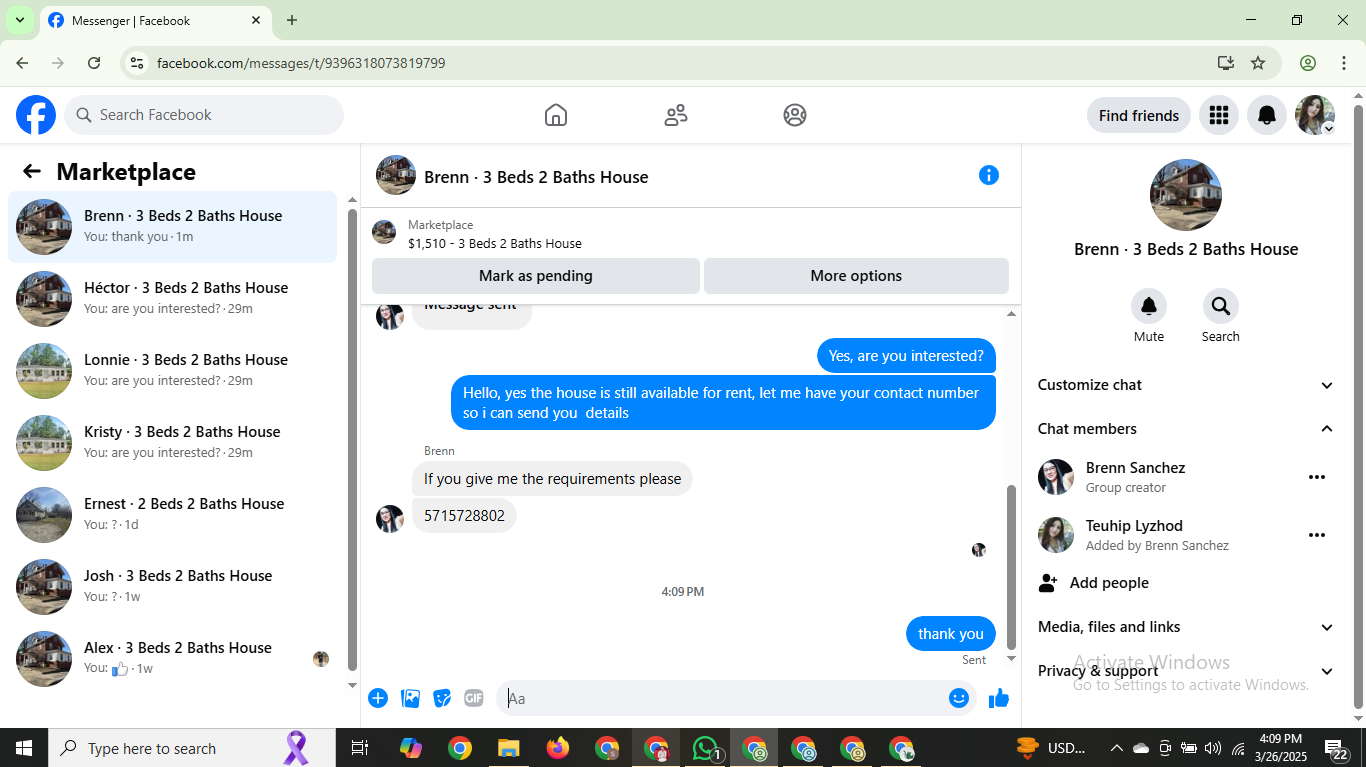Viewport: 1366px width, 767px height.
Task: Send a thumbs-up like
Action: [x=999, y=698]
